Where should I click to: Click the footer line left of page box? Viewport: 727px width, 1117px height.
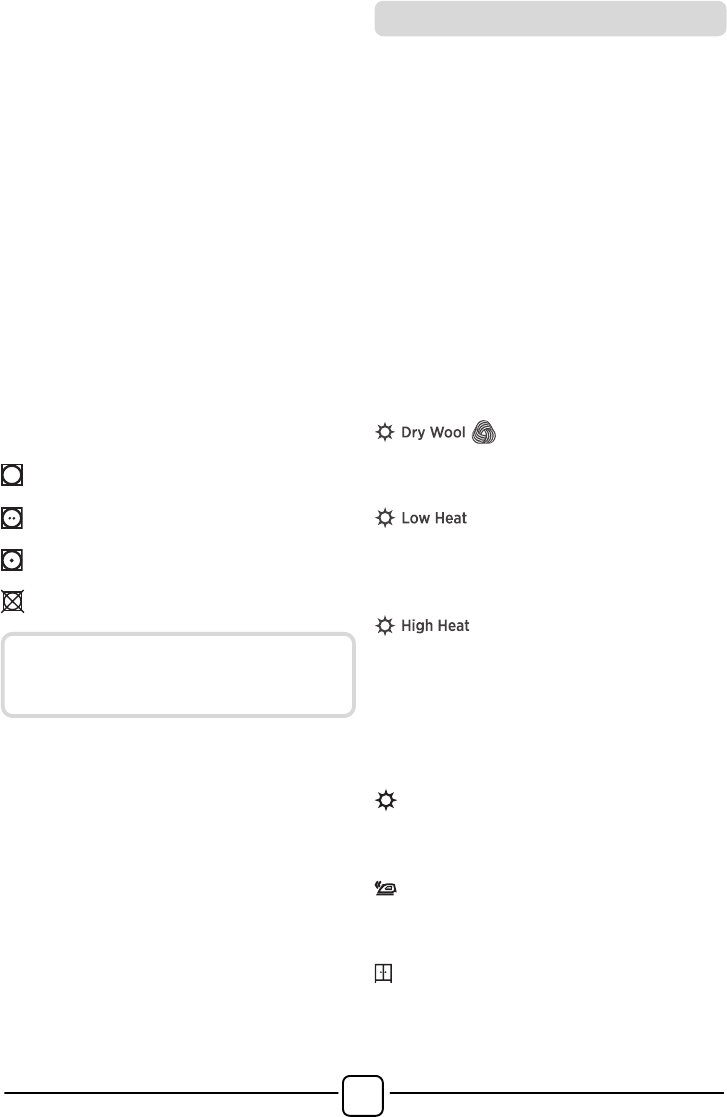[171, 1092]
